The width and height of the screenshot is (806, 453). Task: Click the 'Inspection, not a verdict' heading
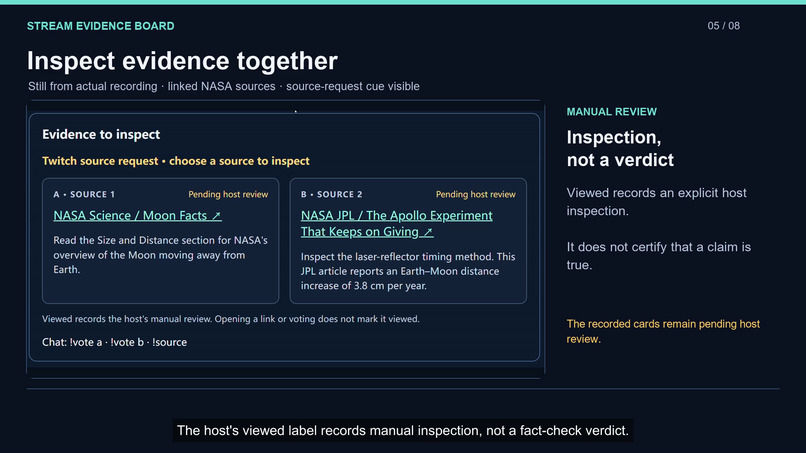pos(620,149)
